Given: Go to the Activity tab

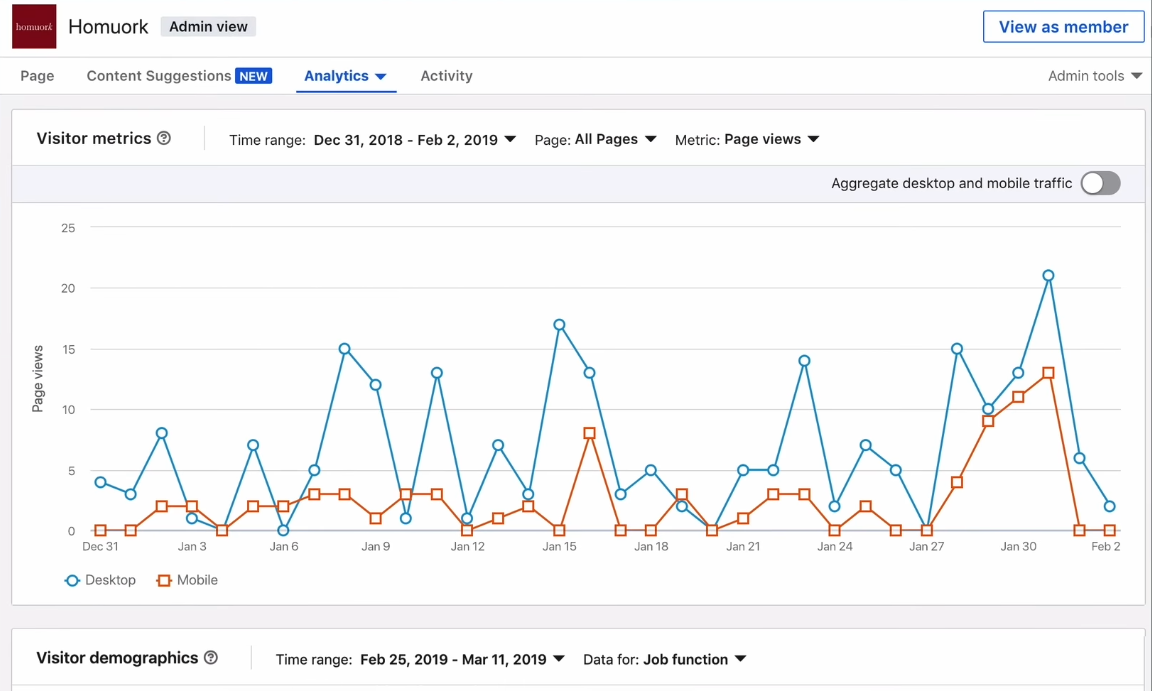Looking at the screenshot, I should 446,76.
